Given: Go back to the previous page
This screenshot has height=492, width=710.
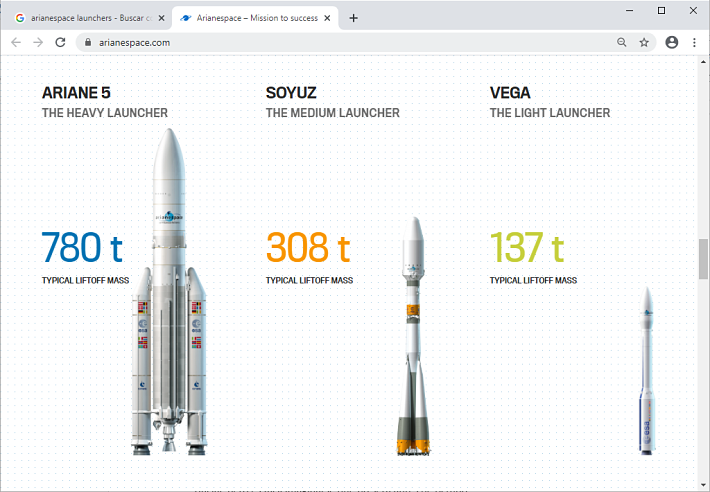Looking at the screenshot, I should click(16, 43).
